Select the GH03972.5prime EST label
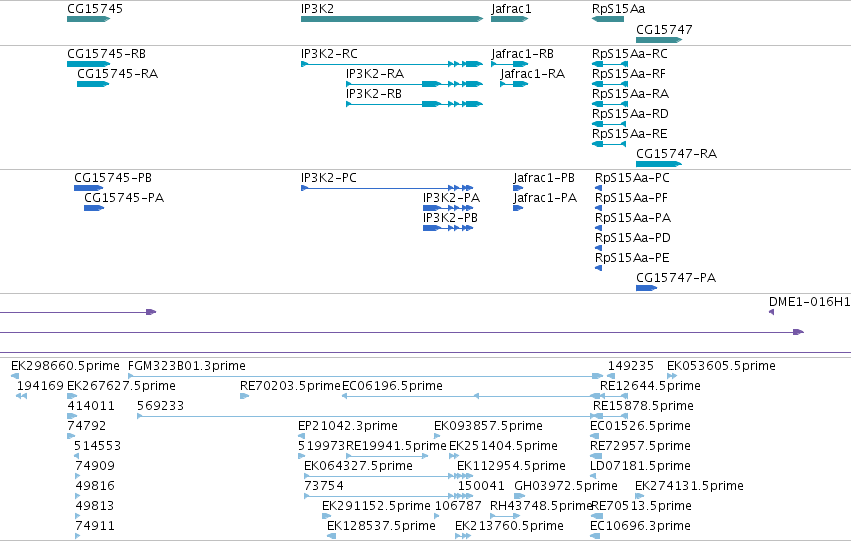 (566, 487)
